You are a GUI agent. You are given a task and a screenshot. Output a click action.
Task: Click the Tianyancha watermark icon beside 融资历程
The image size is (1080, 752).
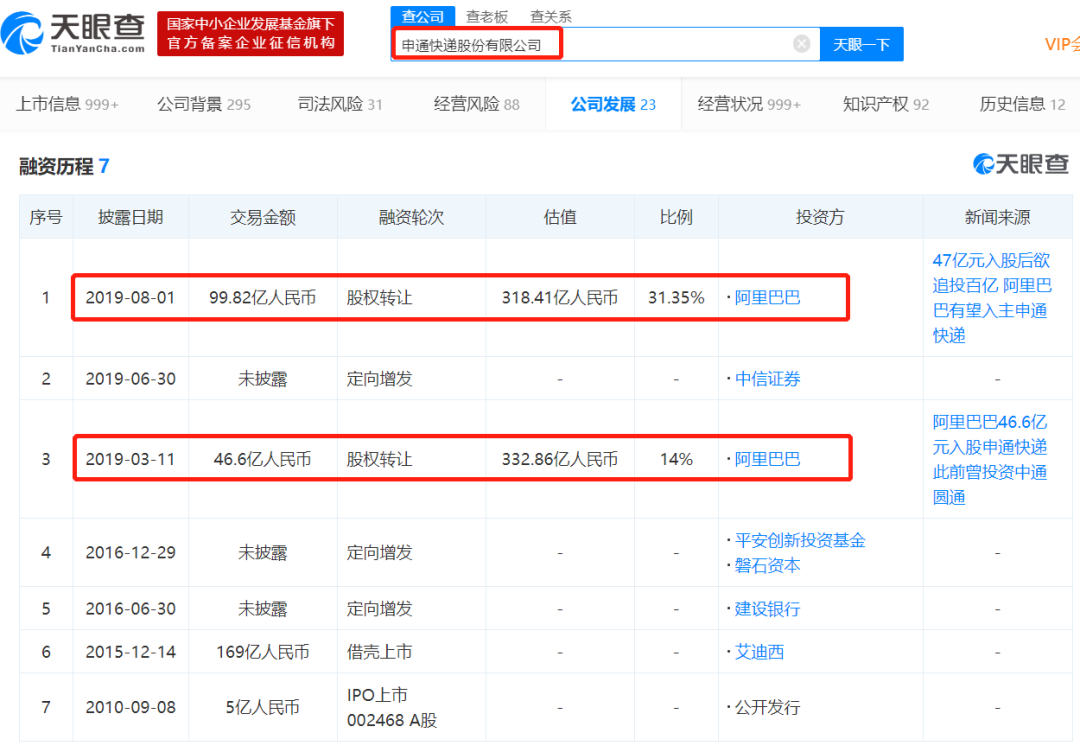[983, 165]
